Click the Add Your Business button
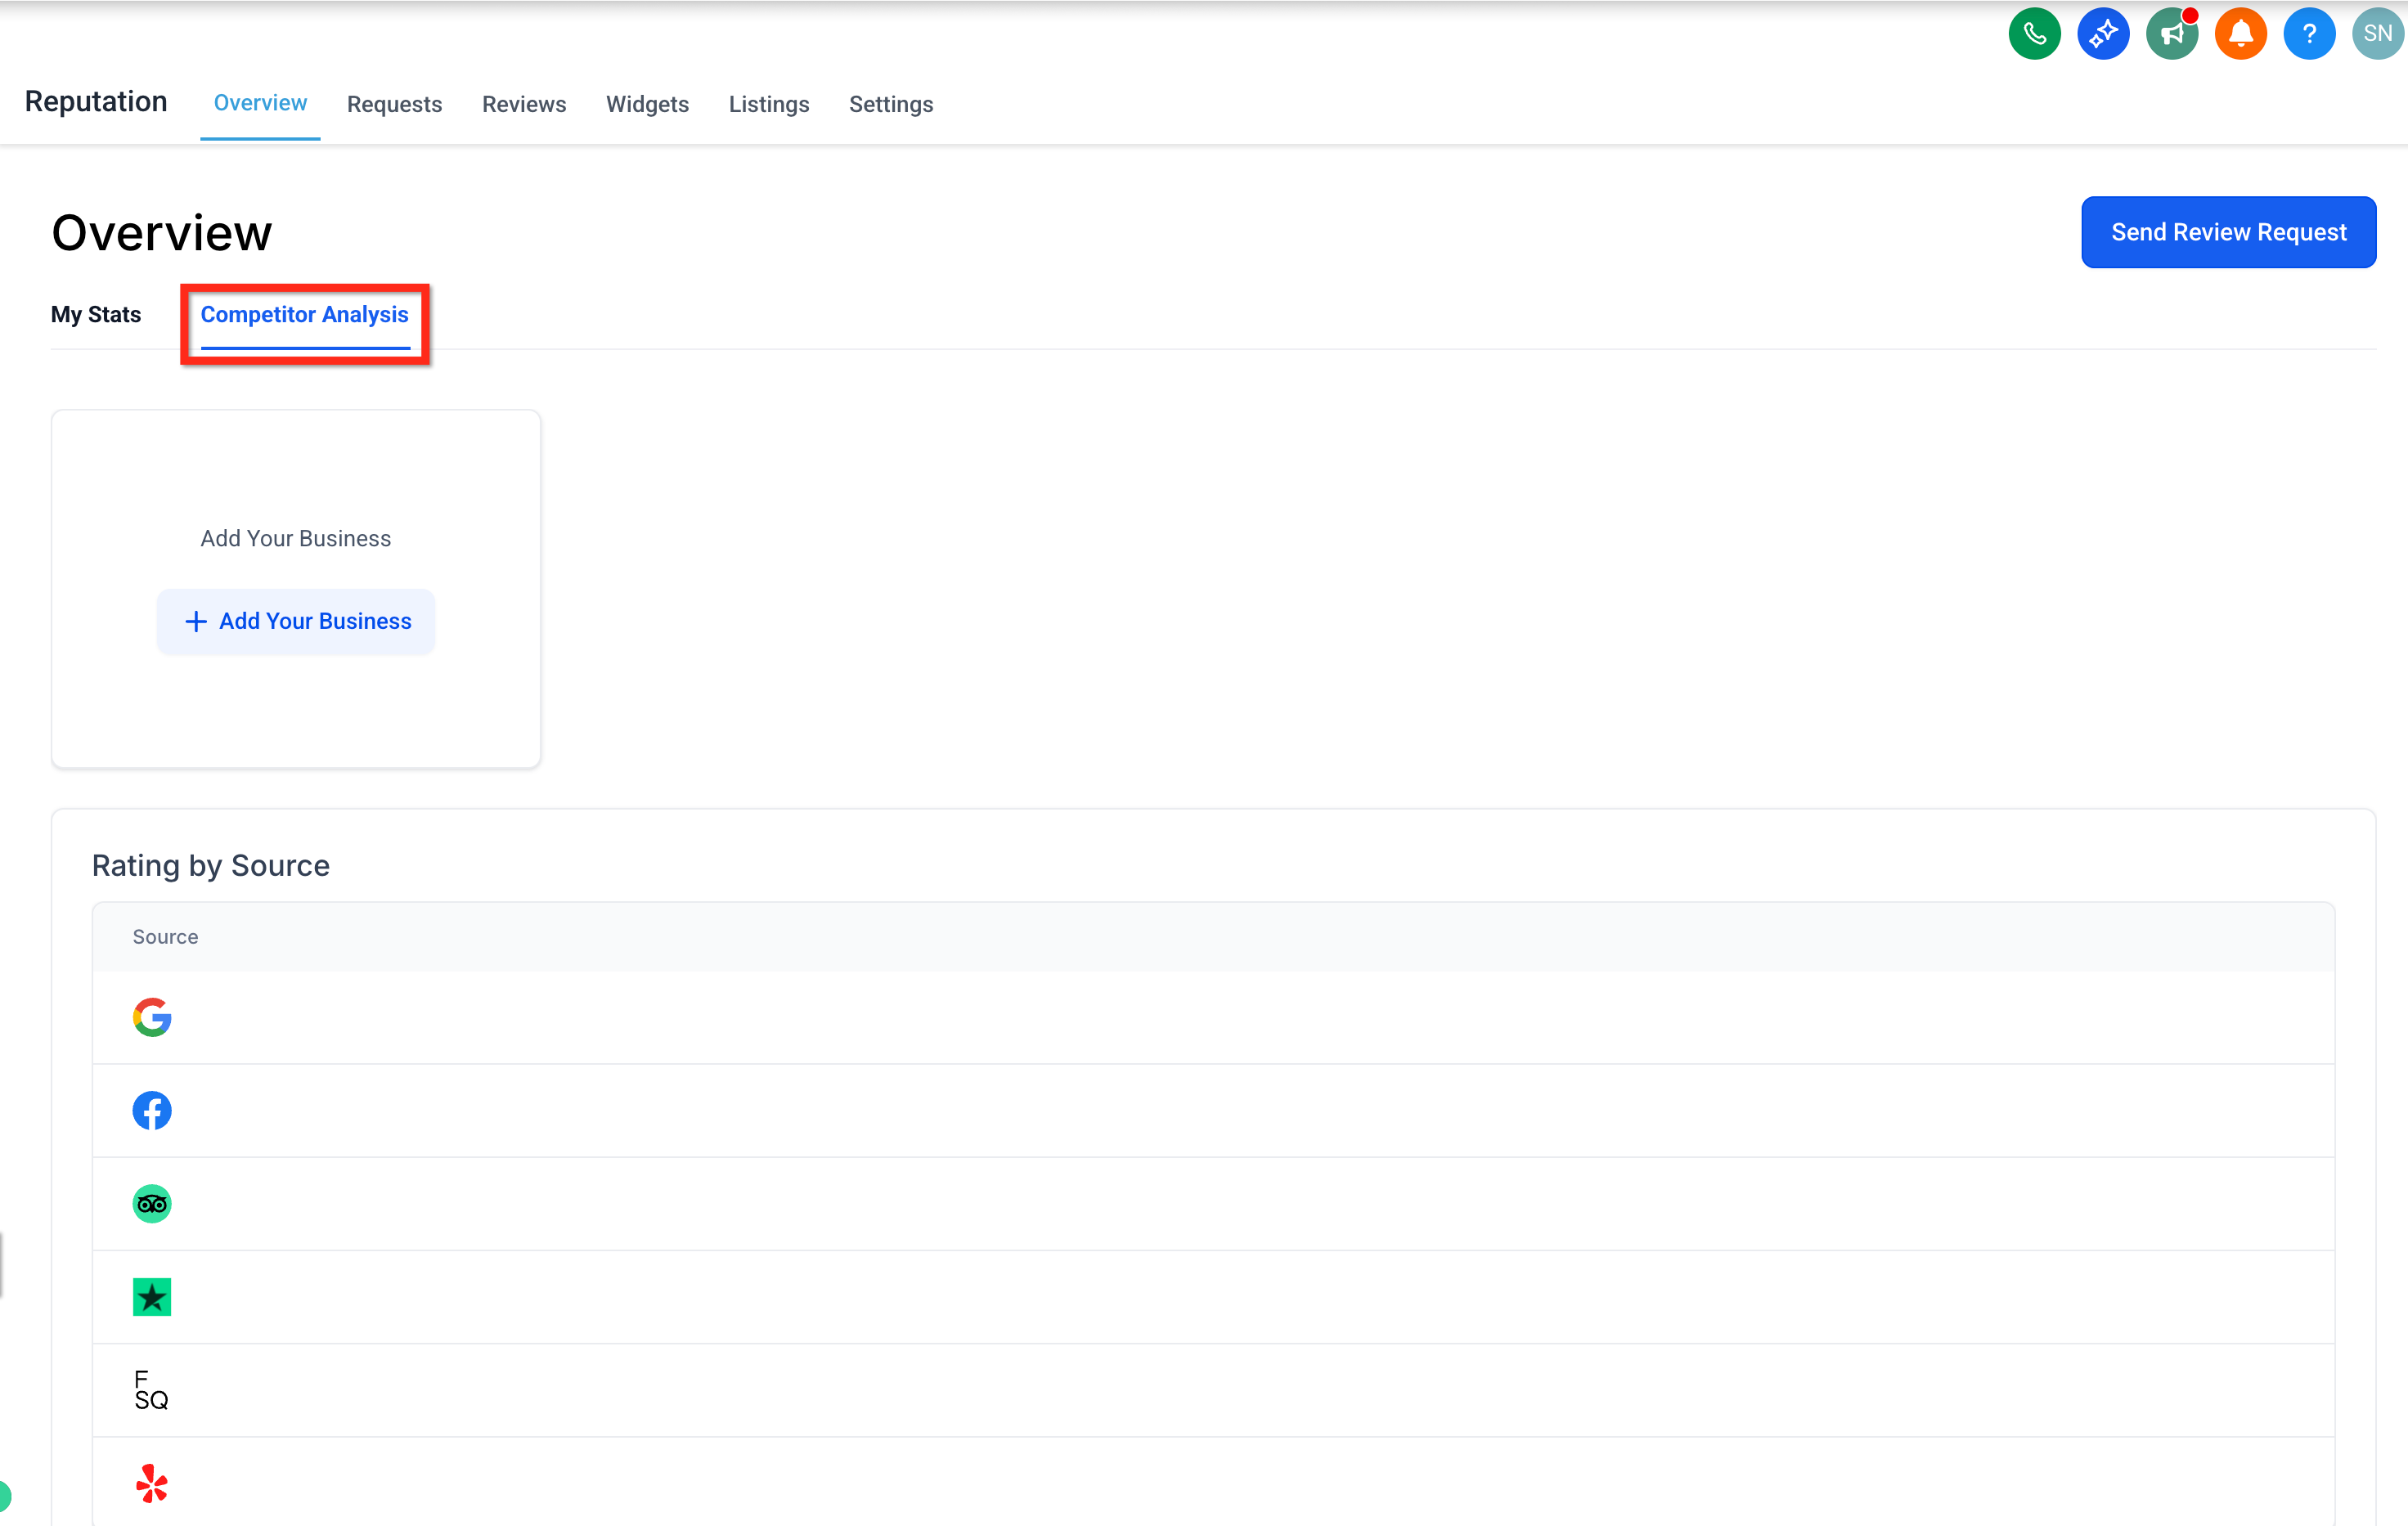 [296, 621]
